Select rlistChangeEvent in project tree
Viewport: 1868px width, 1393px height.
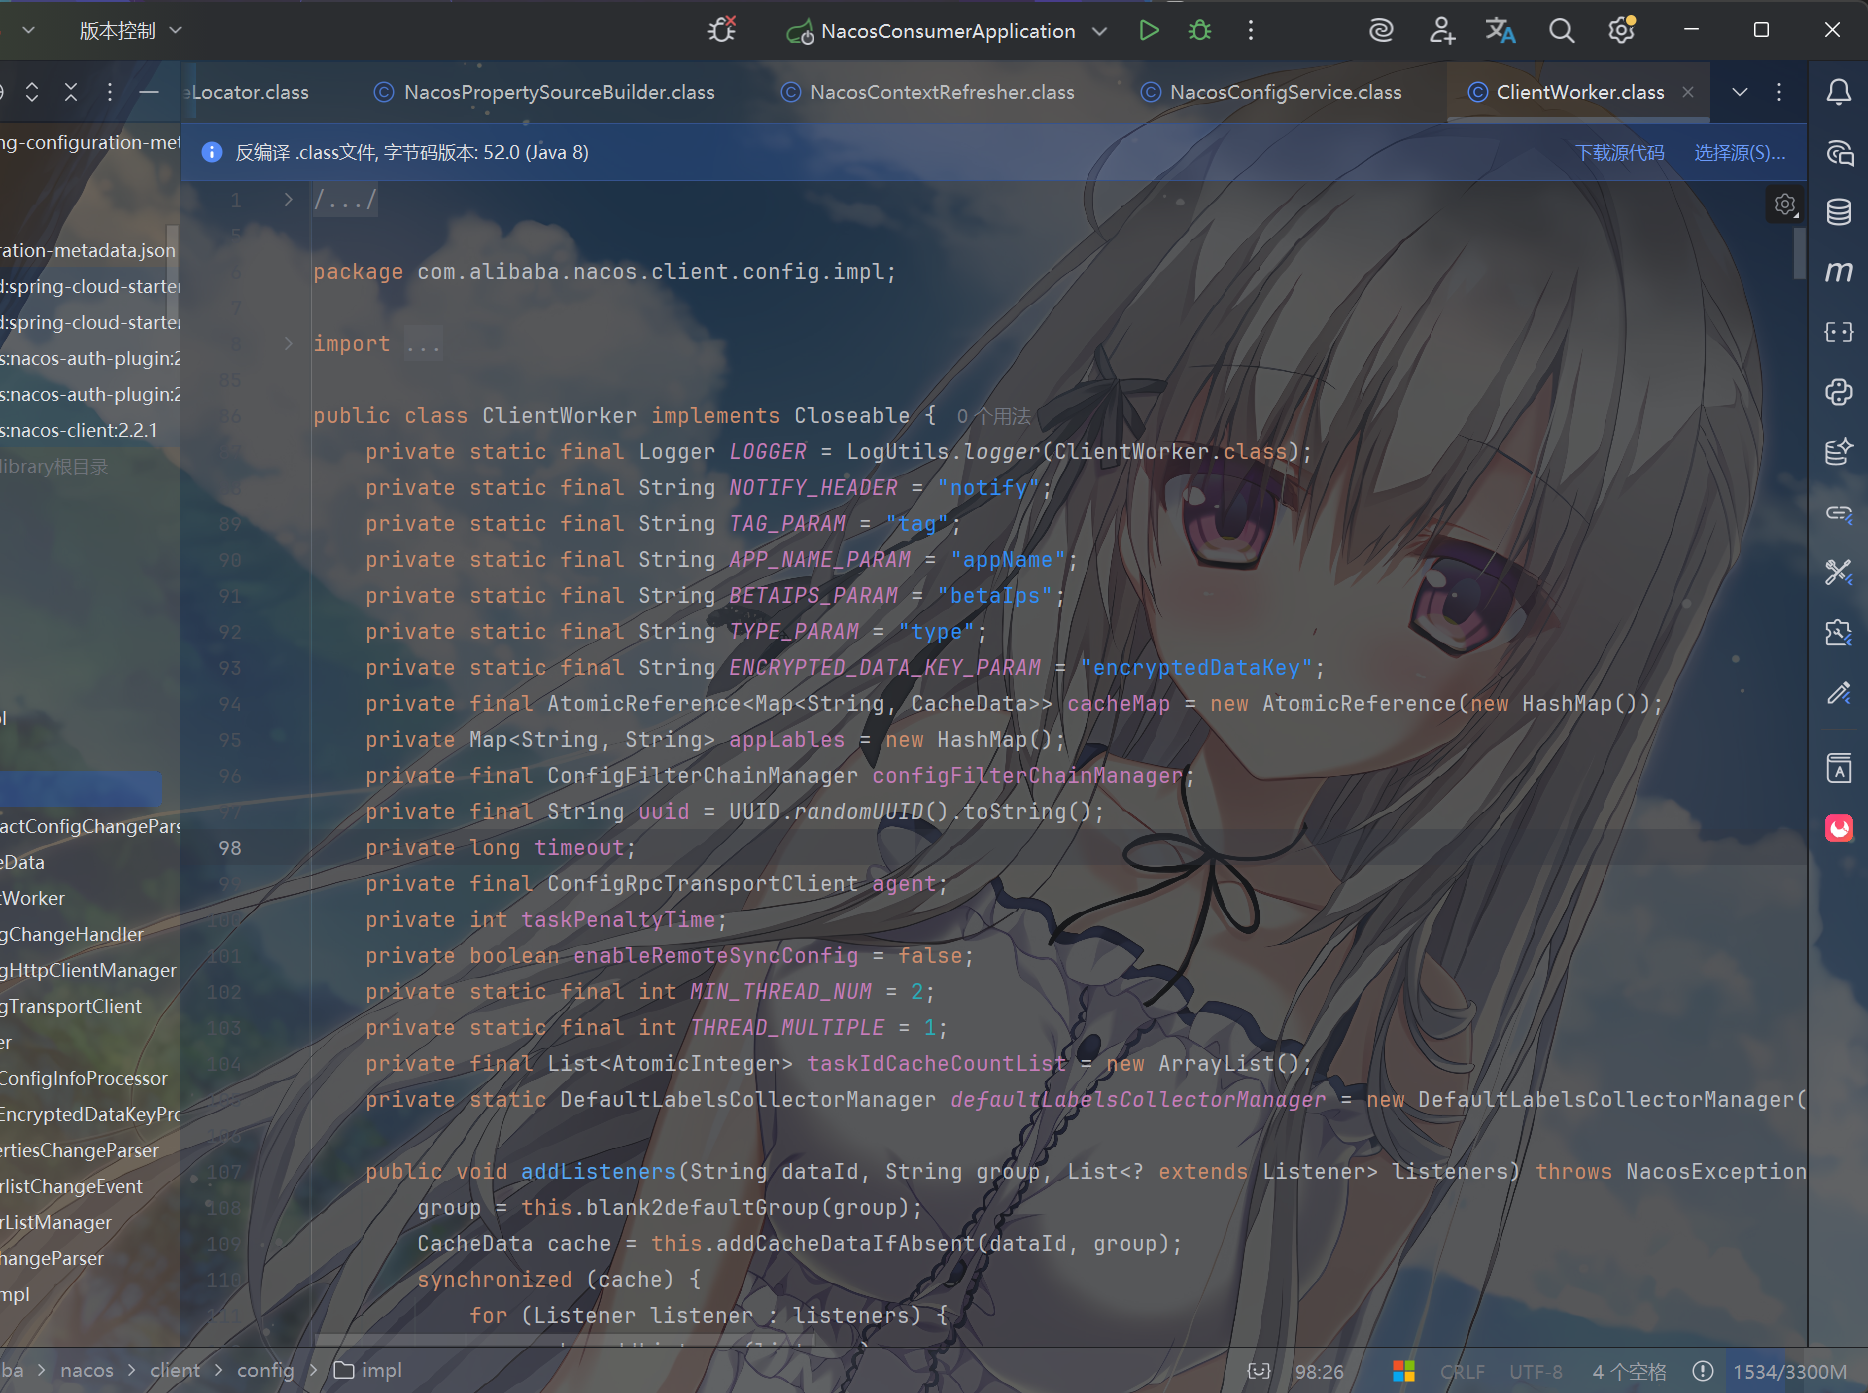[72, 1186]
